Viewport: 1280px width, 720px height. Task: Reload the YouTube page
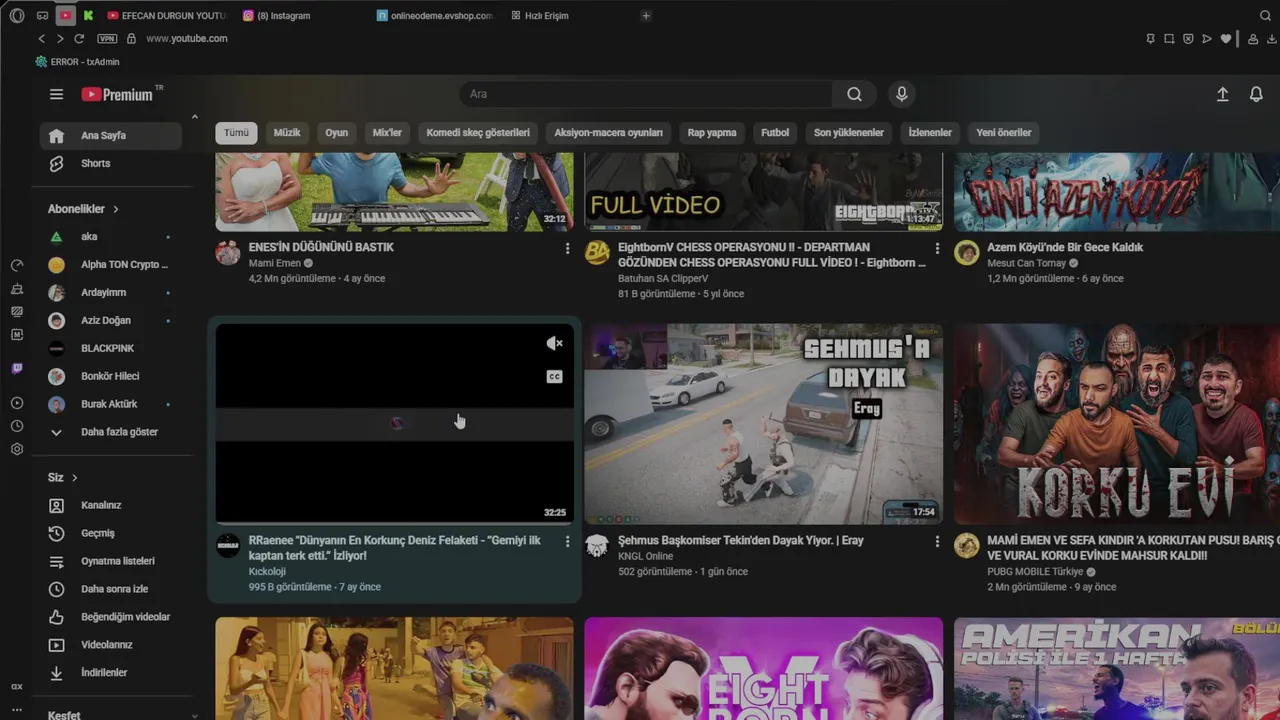coord(79,38)
